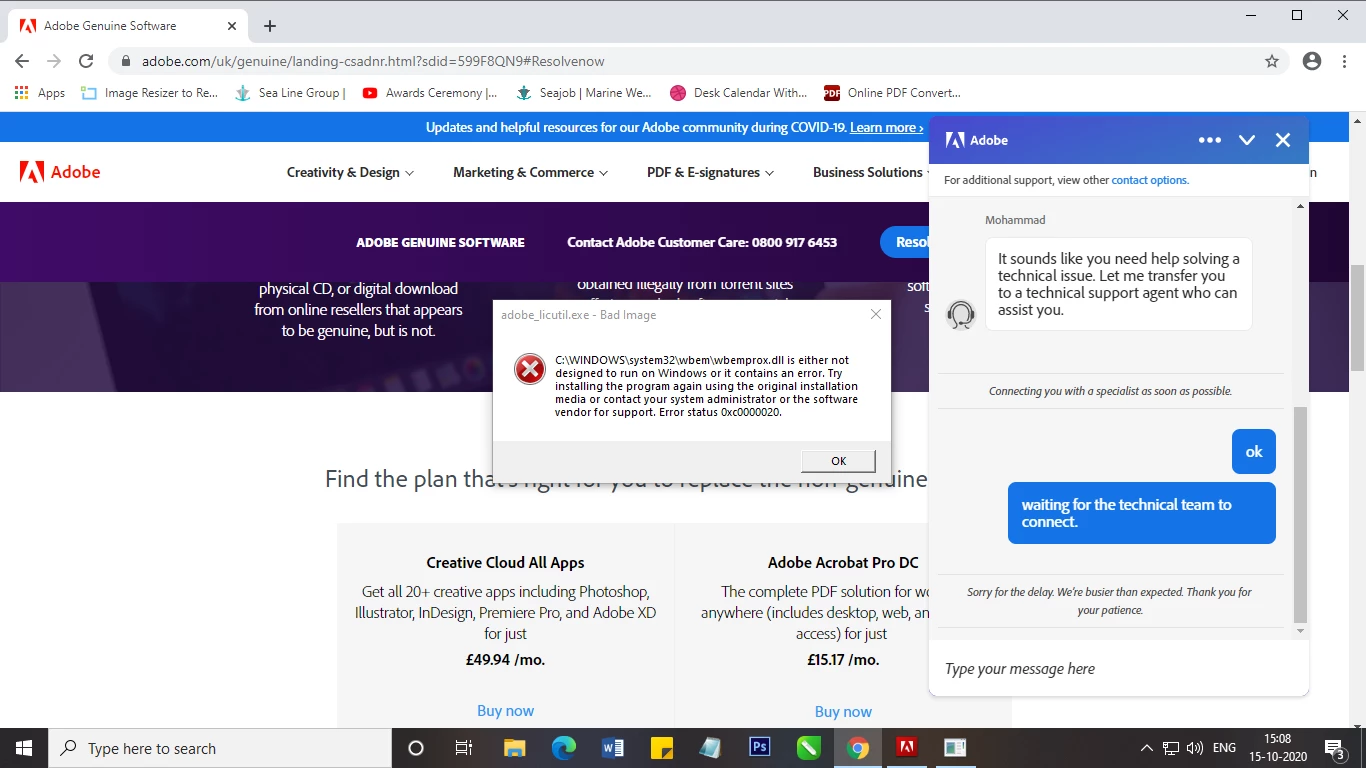This screenshot has width=1366, height=768.
Task: Click the chat panel scrollbar thumb
Action: (1300, 514)
